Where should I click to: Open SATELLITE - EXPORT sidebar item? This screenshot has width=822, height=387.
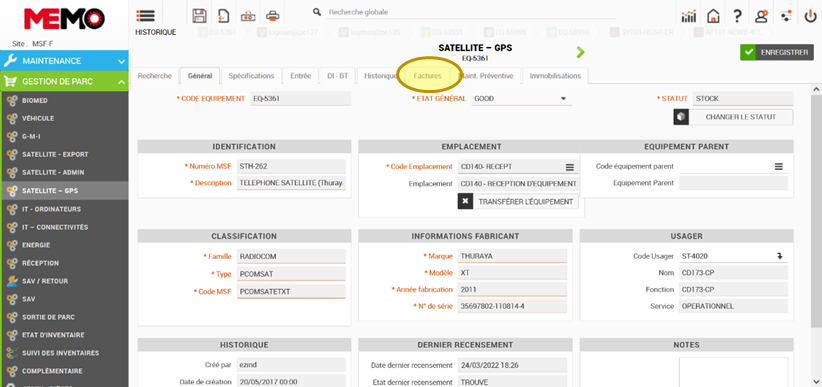coord(64,155)
